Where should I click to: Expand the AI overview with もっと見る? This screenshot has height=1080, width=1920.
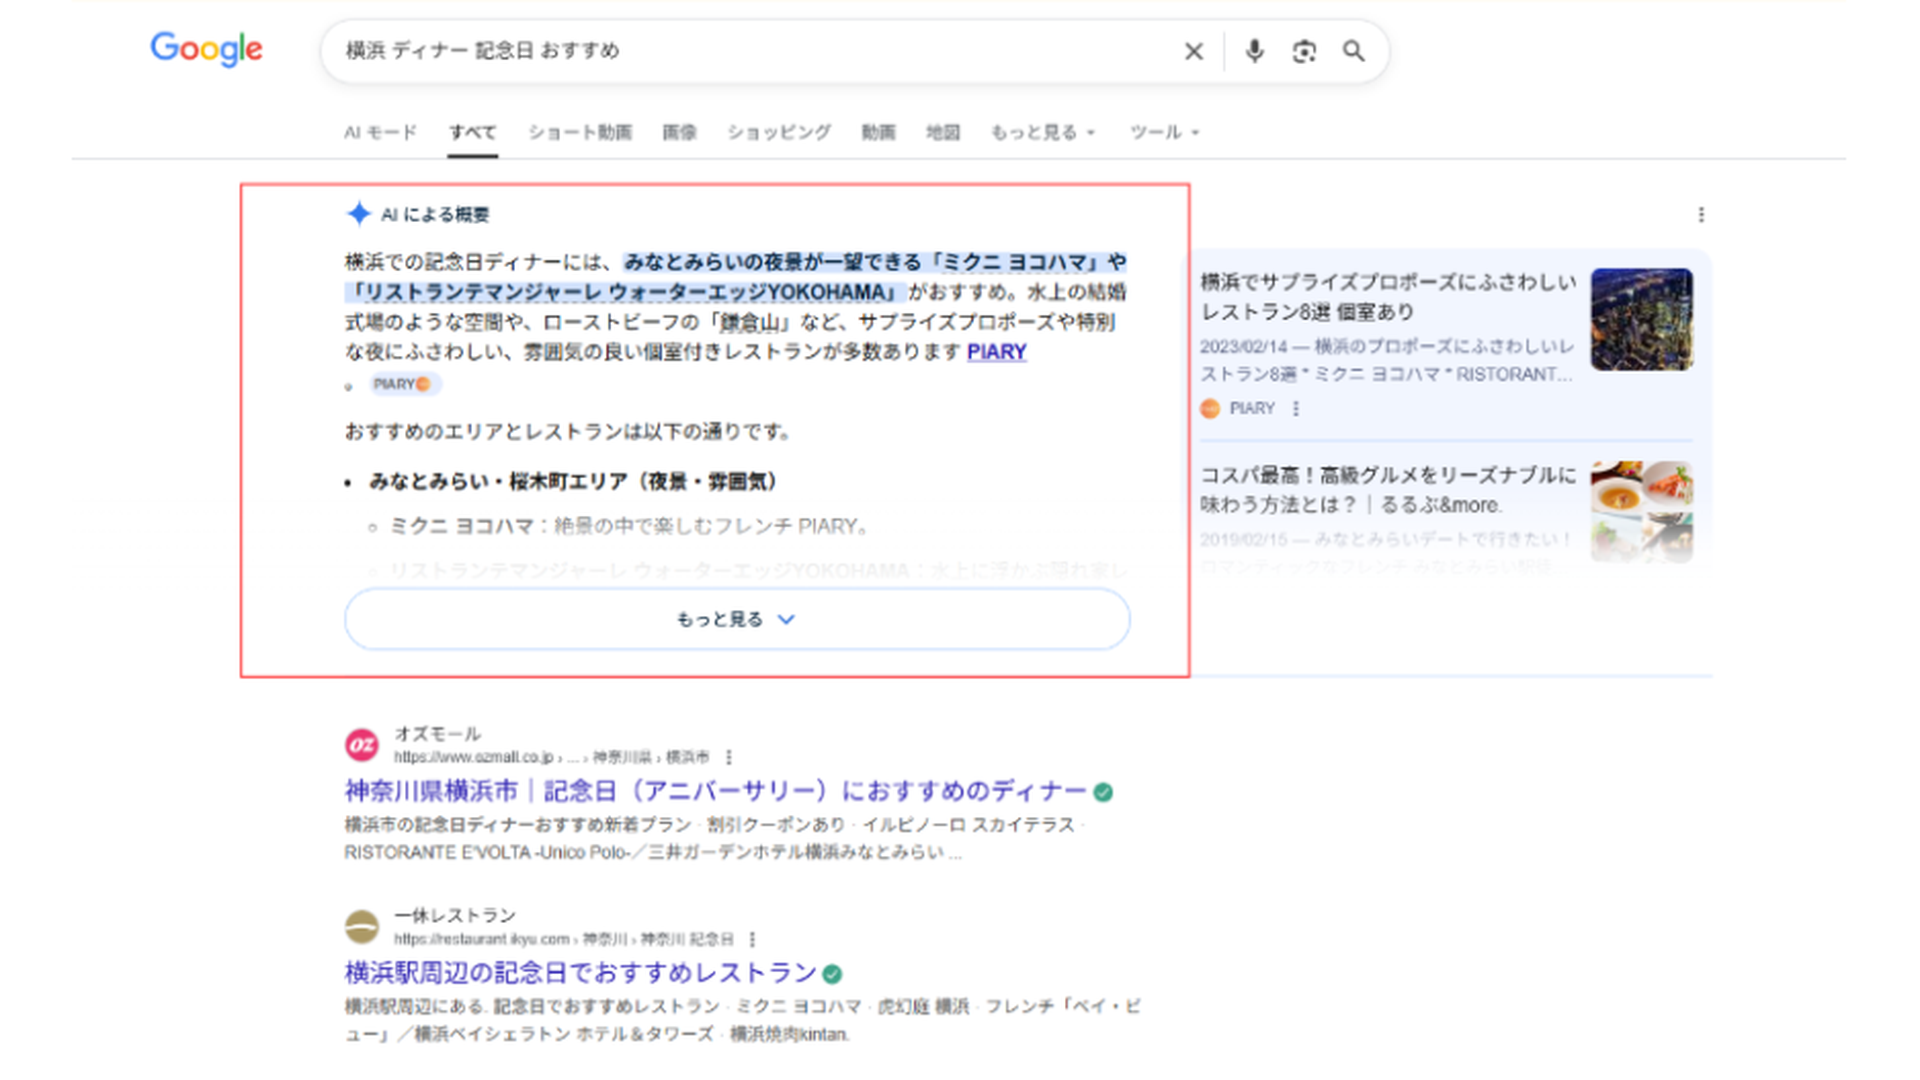click(737, 619)
